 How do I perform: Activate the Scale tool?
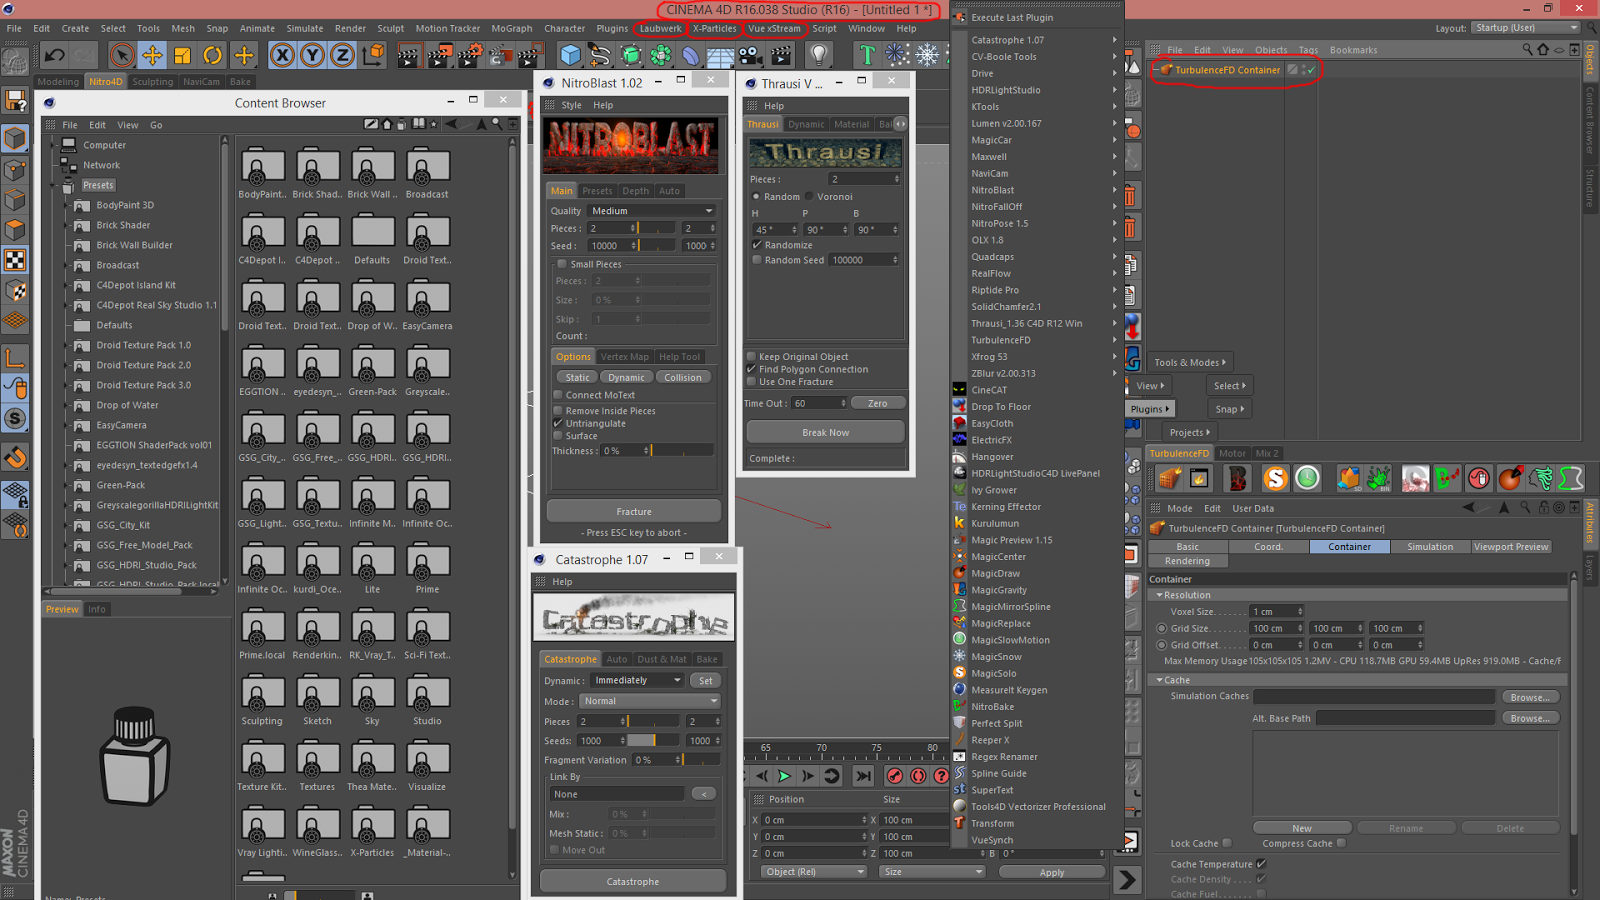point(182,55)
